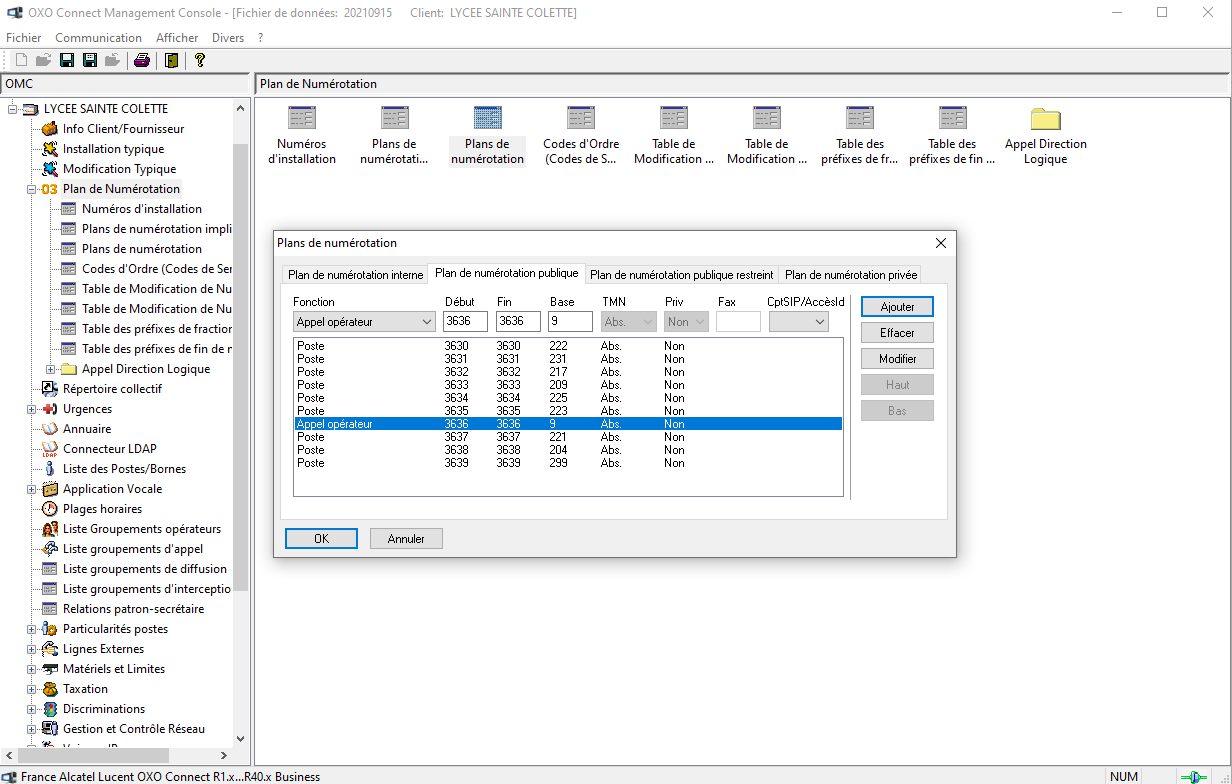Image resolution: width=1232 pixels, height=784 pixels.
Task: Expand the Taxation tree node
Action: pyautogui.click(x=32, y=689)
